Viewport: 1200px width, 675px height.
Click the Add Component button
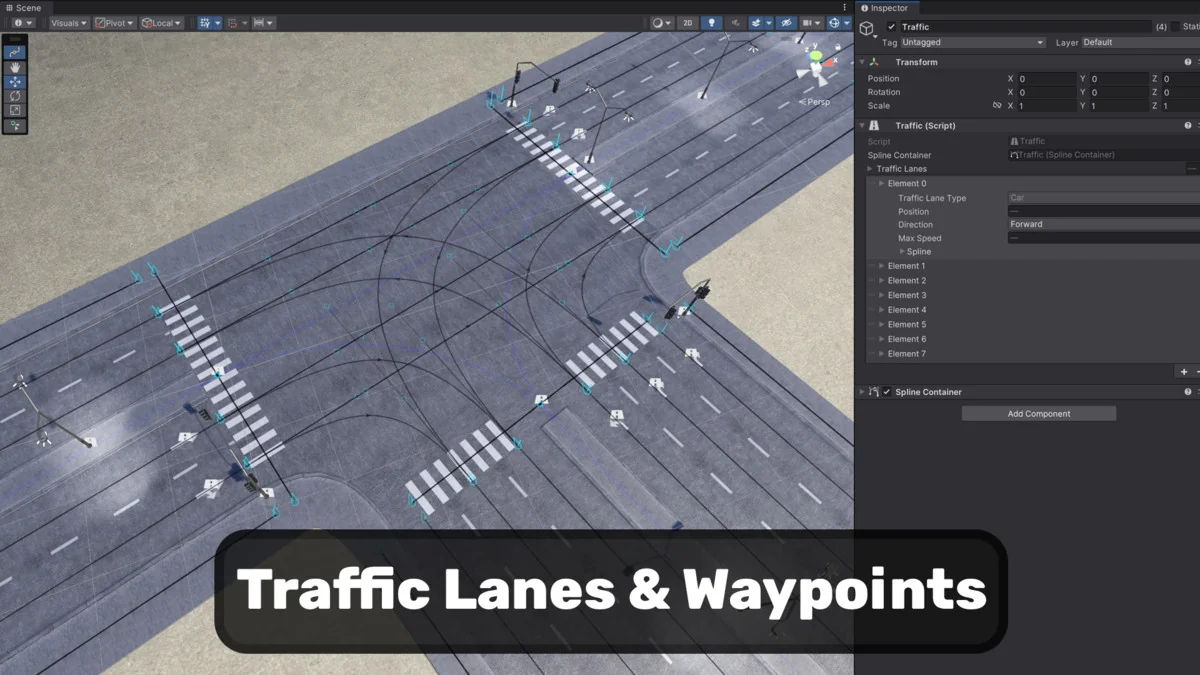(1038, 414)
